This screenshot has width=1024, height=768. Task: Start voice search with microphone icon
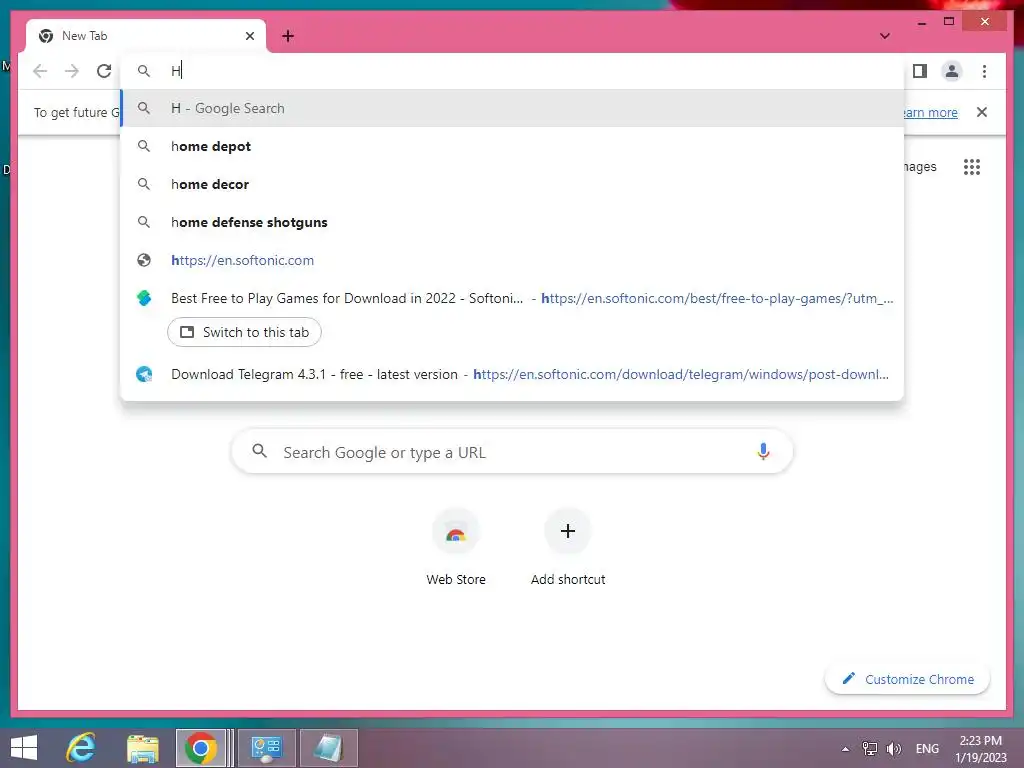(763, 451)
